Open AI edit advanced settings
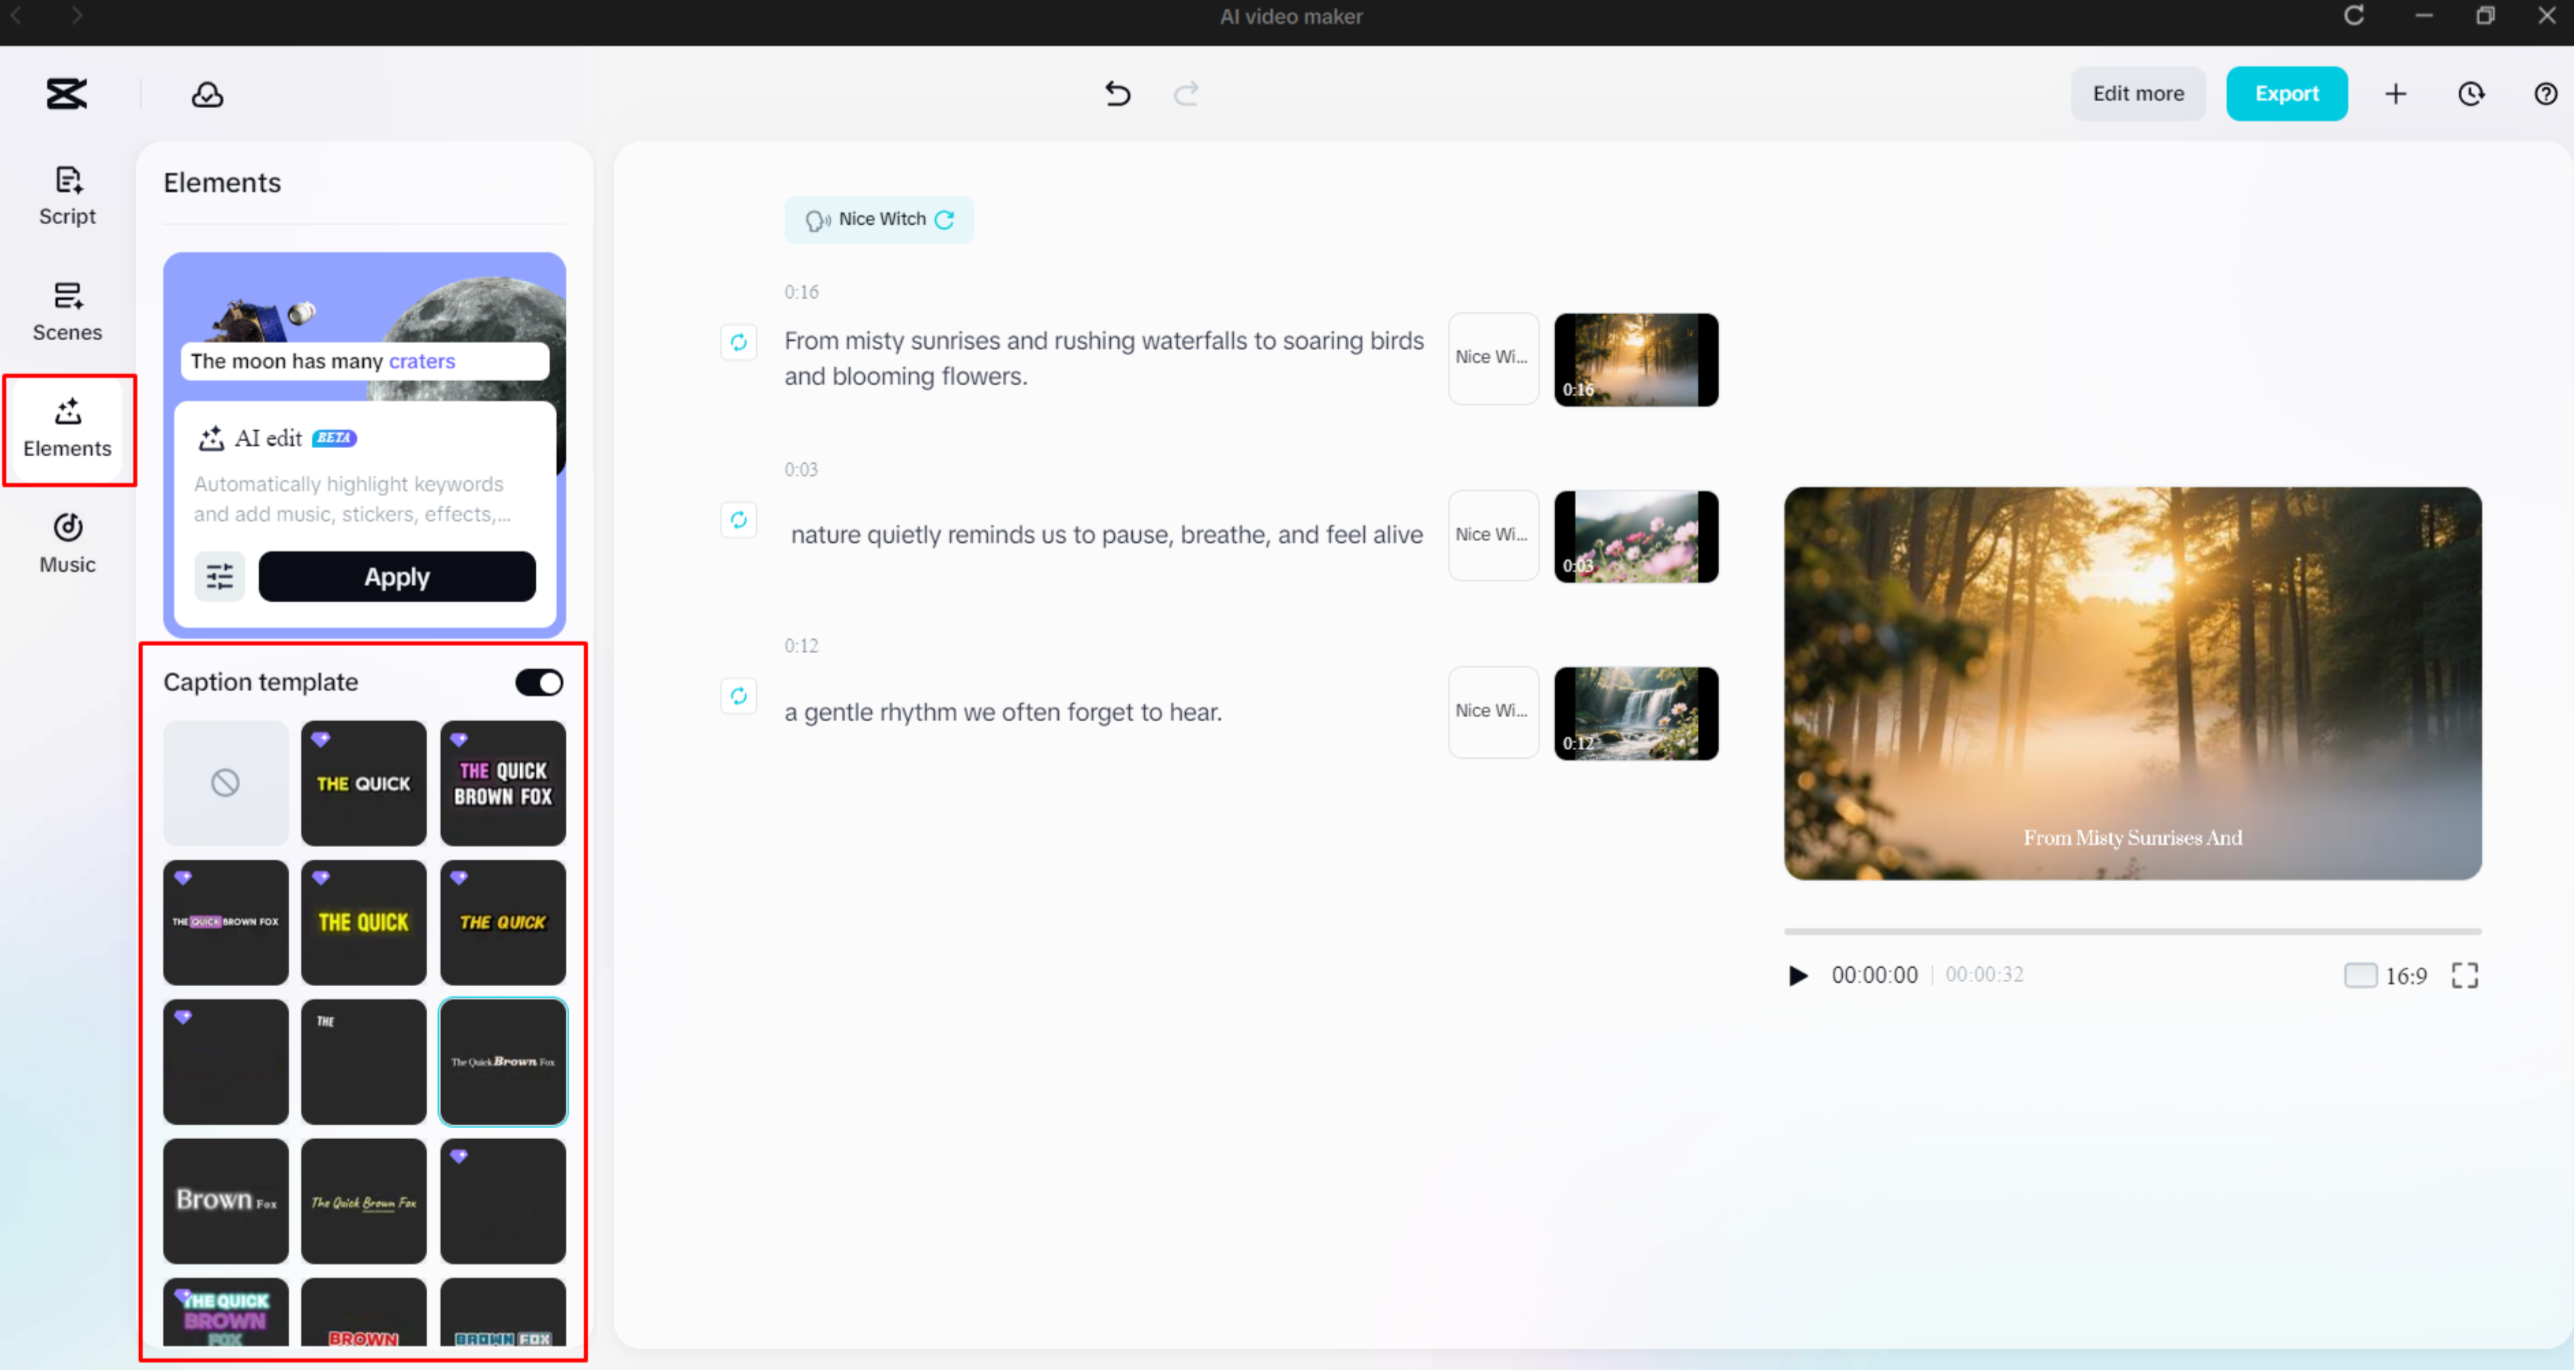 [218, 576]
